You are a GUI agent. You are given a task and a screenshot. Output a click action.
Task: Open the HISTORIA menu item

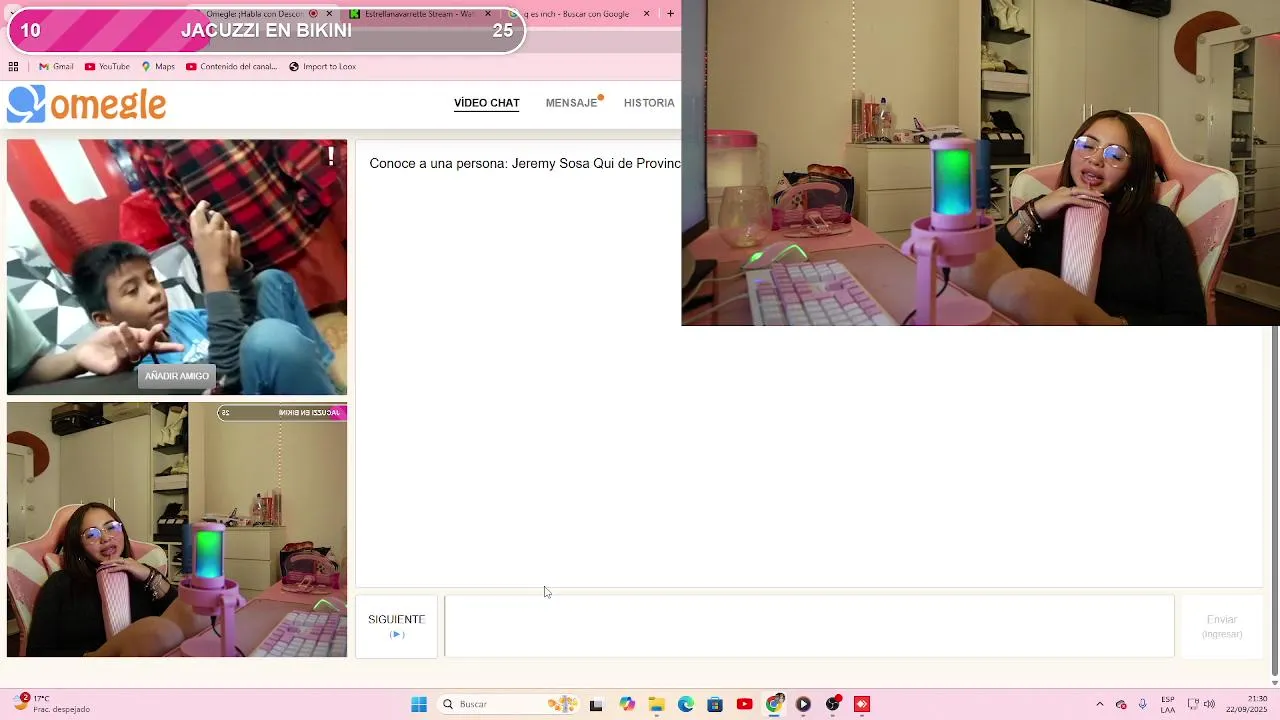649,103
